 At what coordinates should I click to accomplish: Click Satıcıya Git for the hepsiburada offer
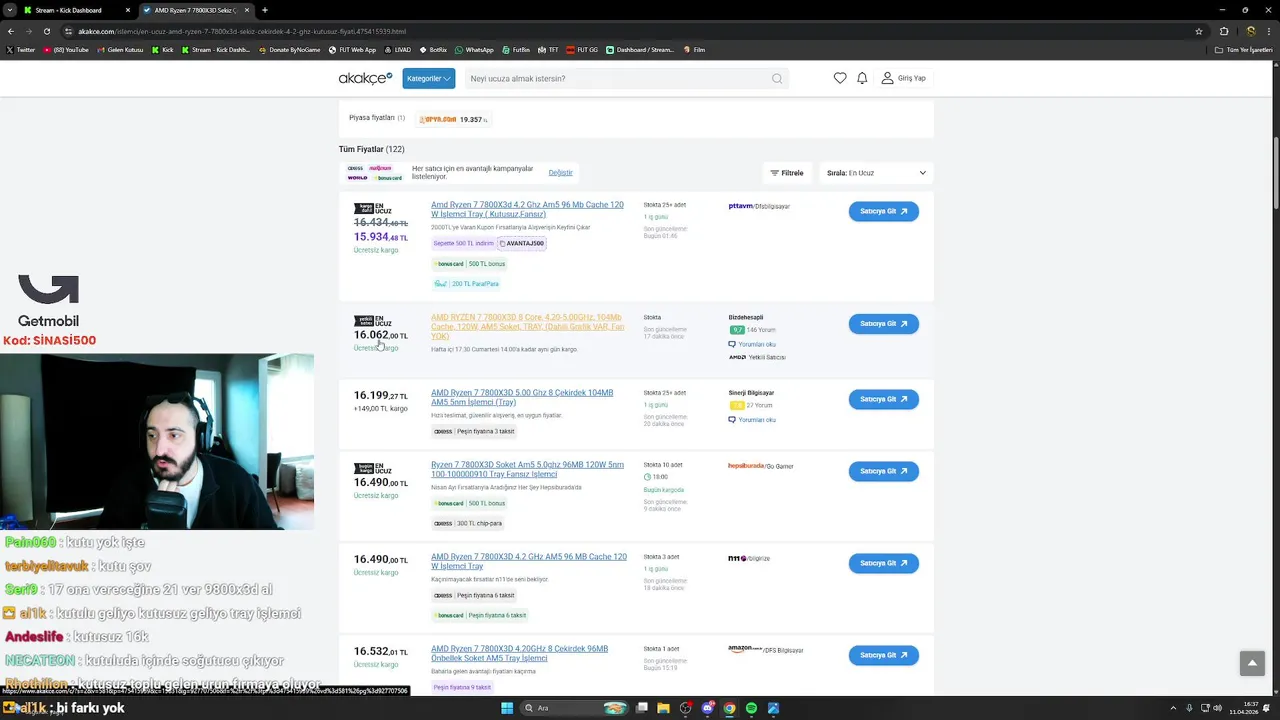[x=884, y=471]
